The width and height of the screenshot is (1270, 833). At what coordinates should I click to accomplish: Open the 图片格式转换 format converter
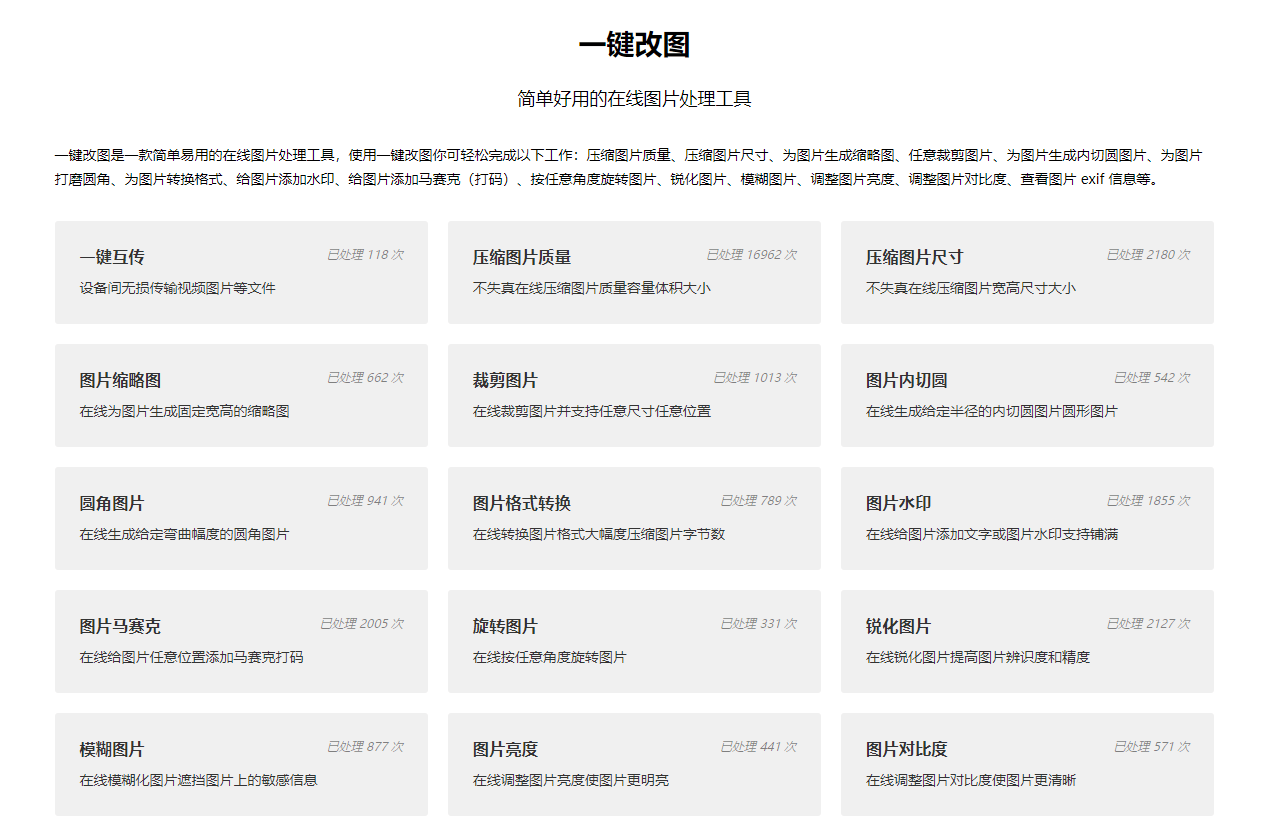[x=633, y=518]
